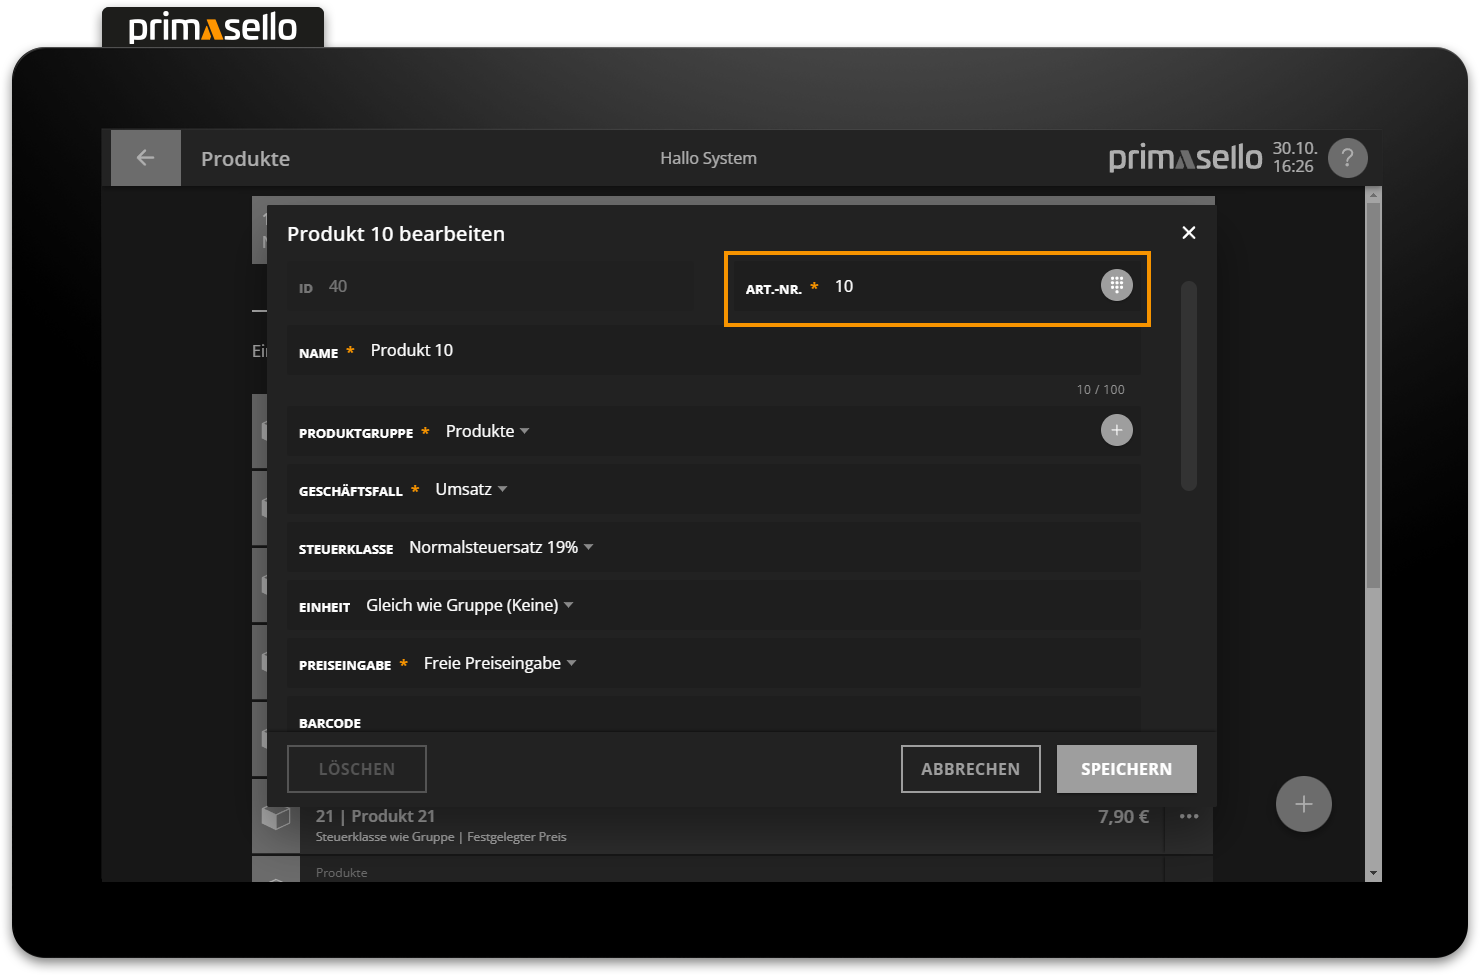This screenshot has height=975, width=1480.
Task: Click the primasello logo in the header
Action: tap(1184, 157)
